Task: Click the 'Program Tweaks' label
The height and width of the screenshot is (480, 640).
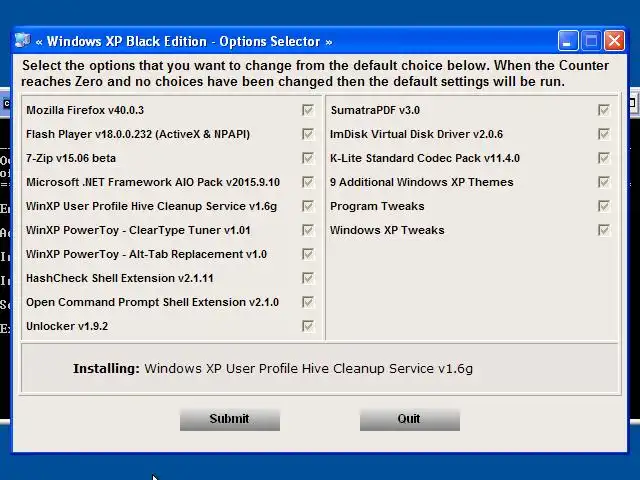Action: coord(377,207)
